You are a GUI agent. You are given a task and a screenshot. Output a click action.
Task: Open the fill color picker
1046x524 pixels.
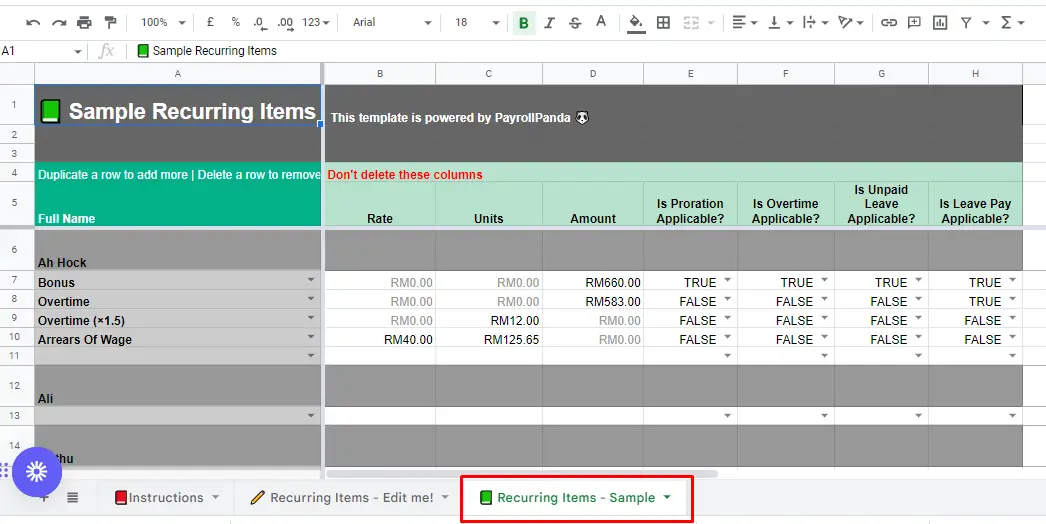tap(636, 23)
